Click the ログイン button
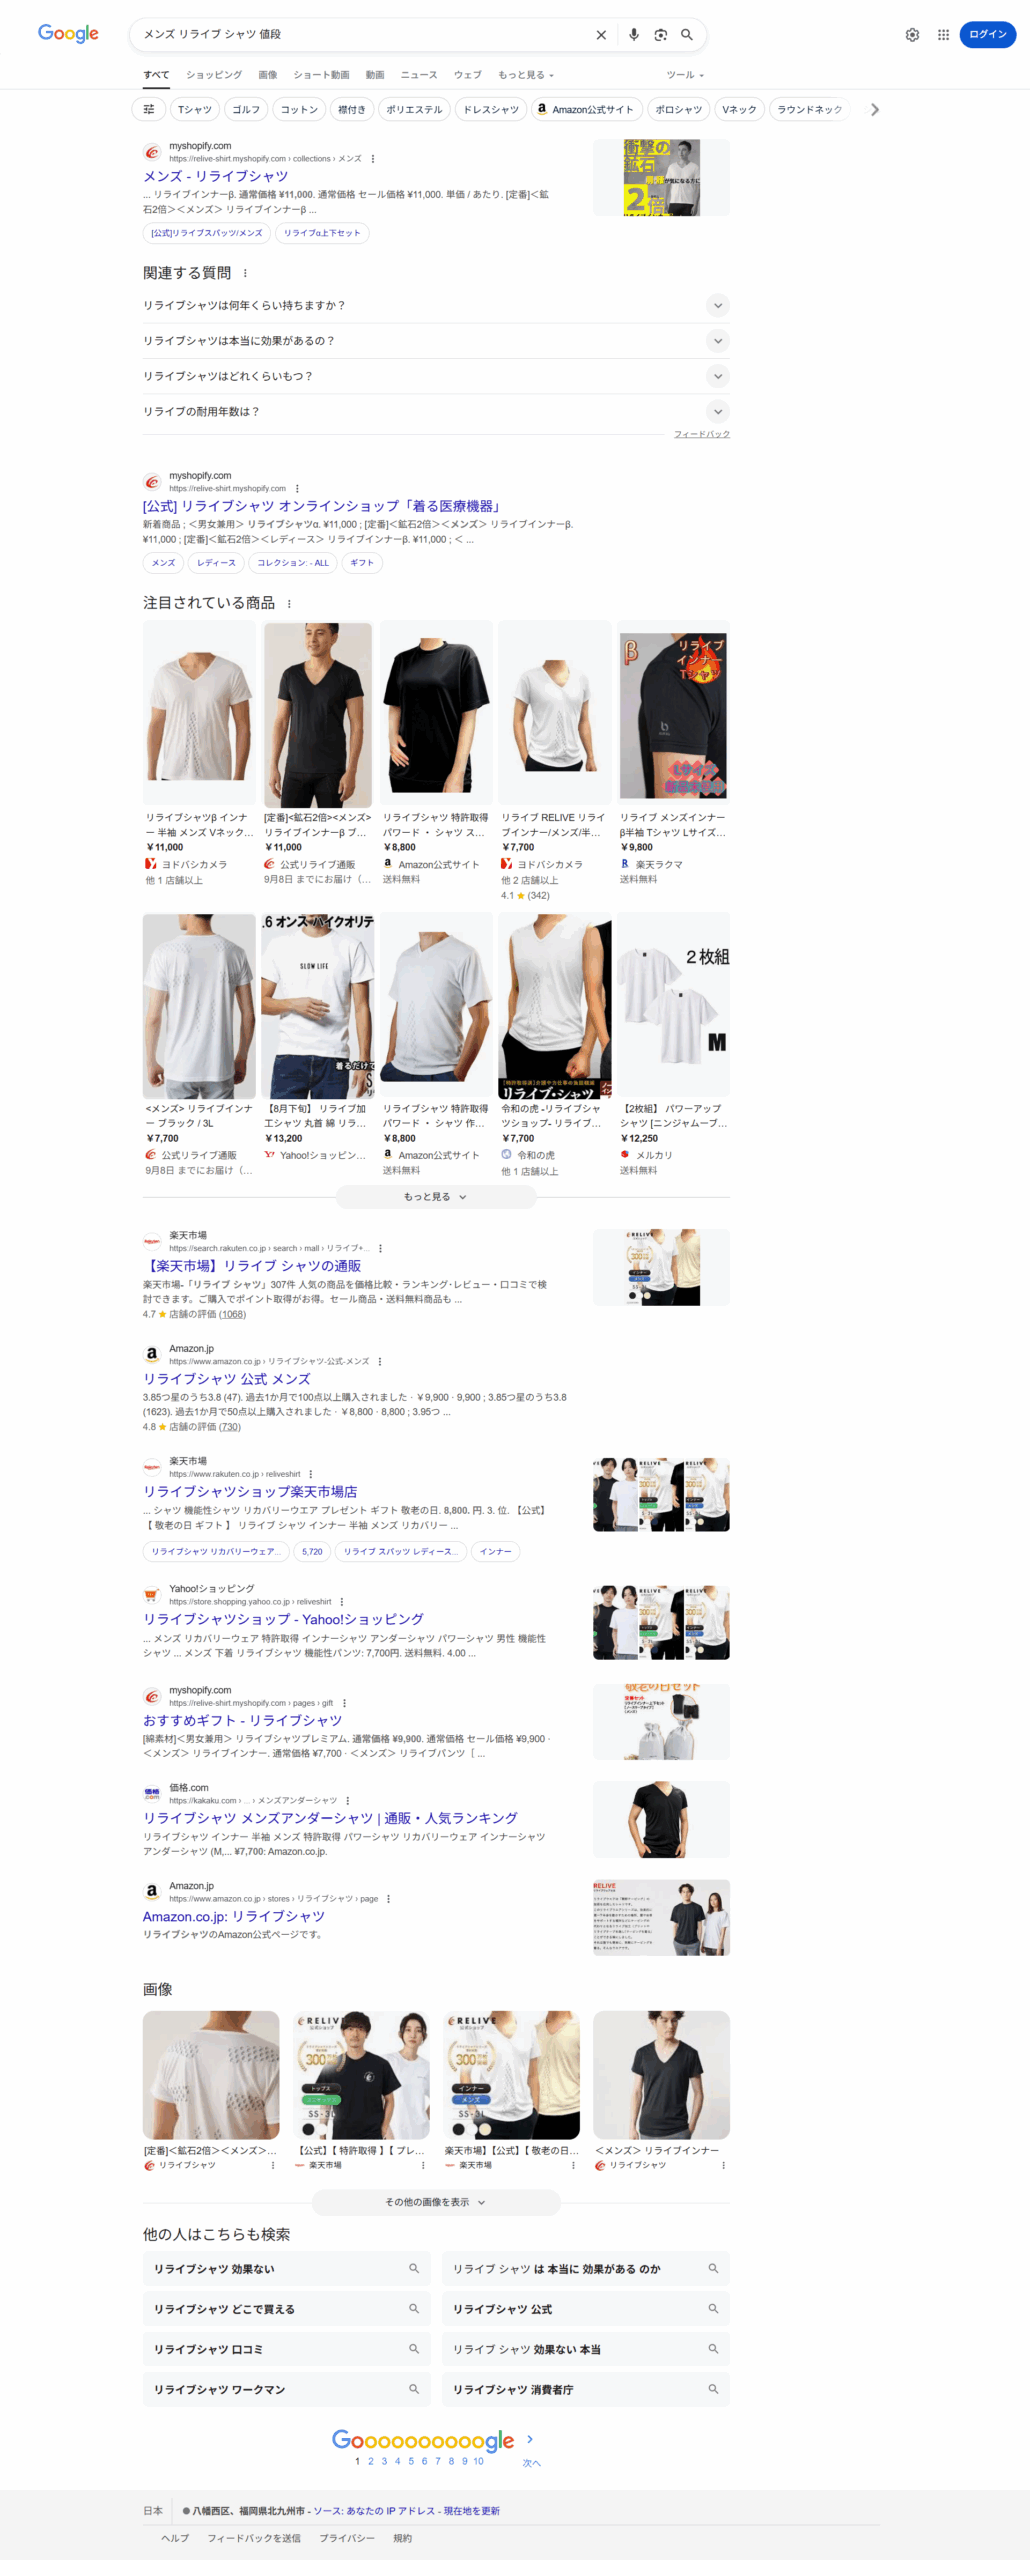Viewport: 1030px width, 2560px height. point(987,35)
